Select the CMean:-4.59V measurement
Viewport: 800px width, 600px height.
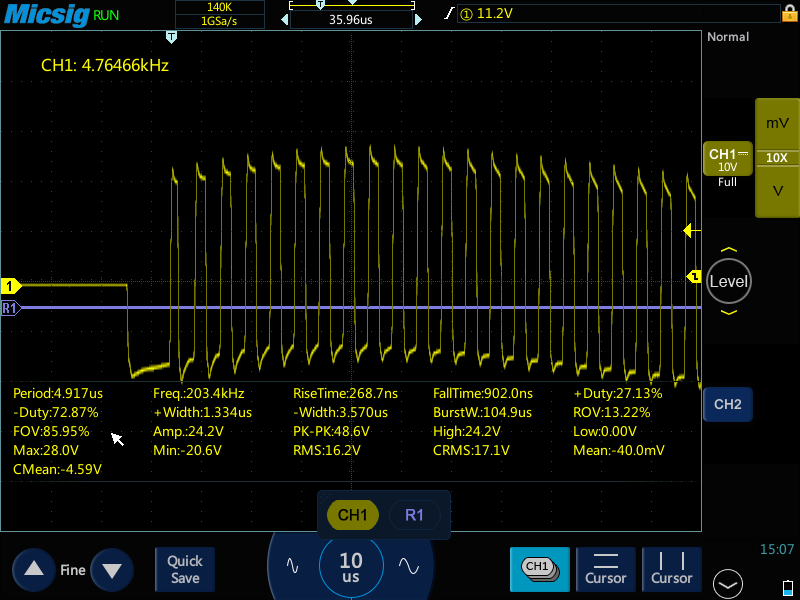[x=57, y=469]
